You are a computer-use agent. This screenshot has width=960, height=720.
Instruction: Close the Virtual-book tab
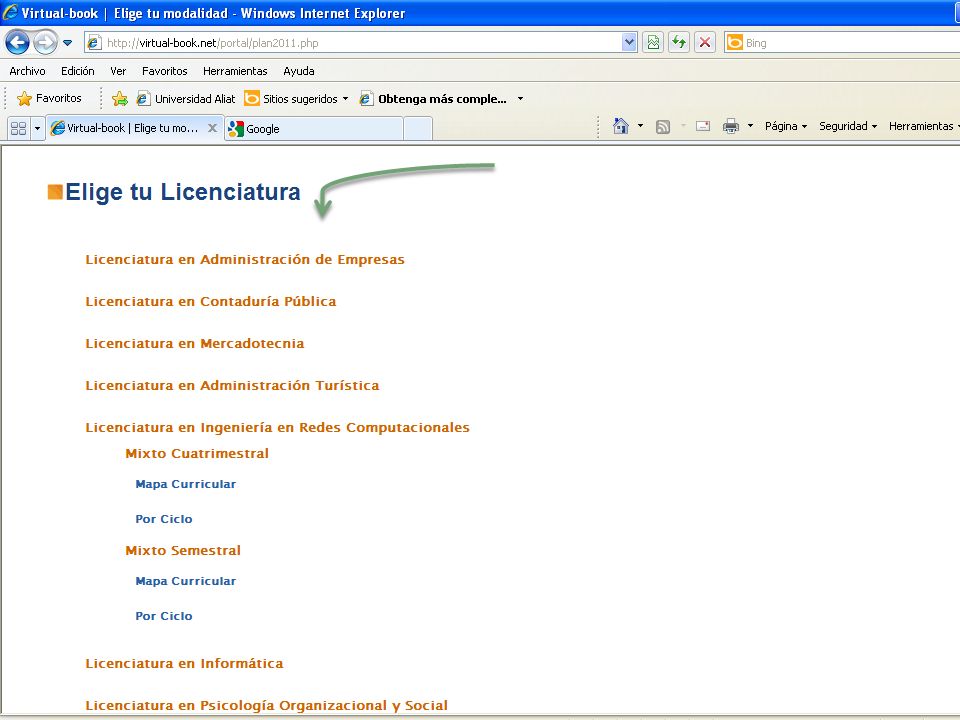[x=212, y=128]
